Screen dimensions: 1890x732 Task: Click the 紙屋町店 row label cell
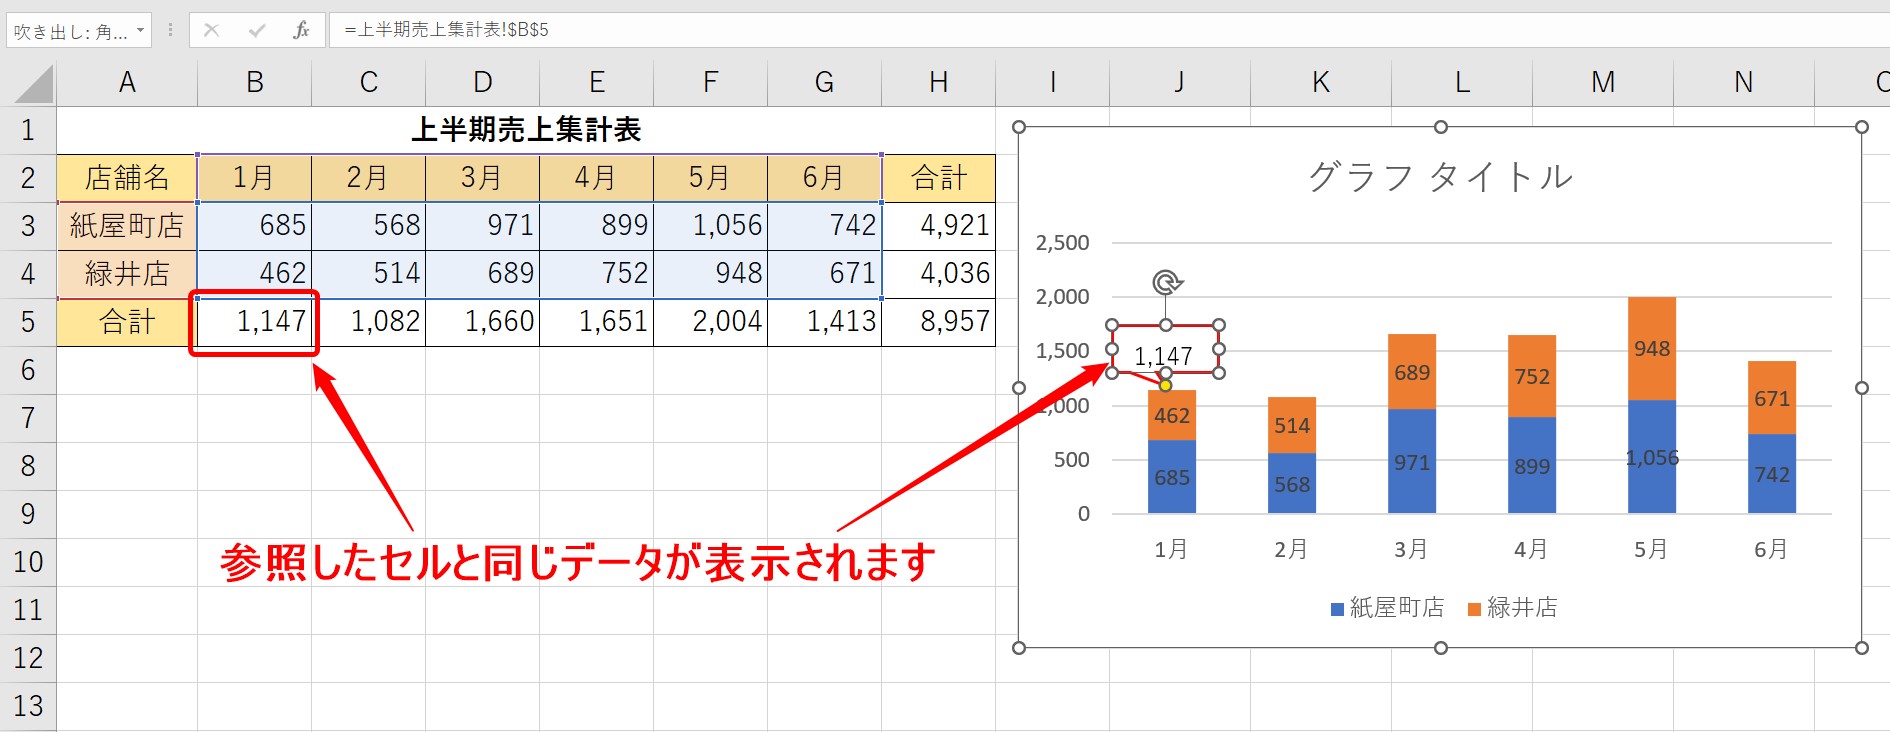click(127, 226)
